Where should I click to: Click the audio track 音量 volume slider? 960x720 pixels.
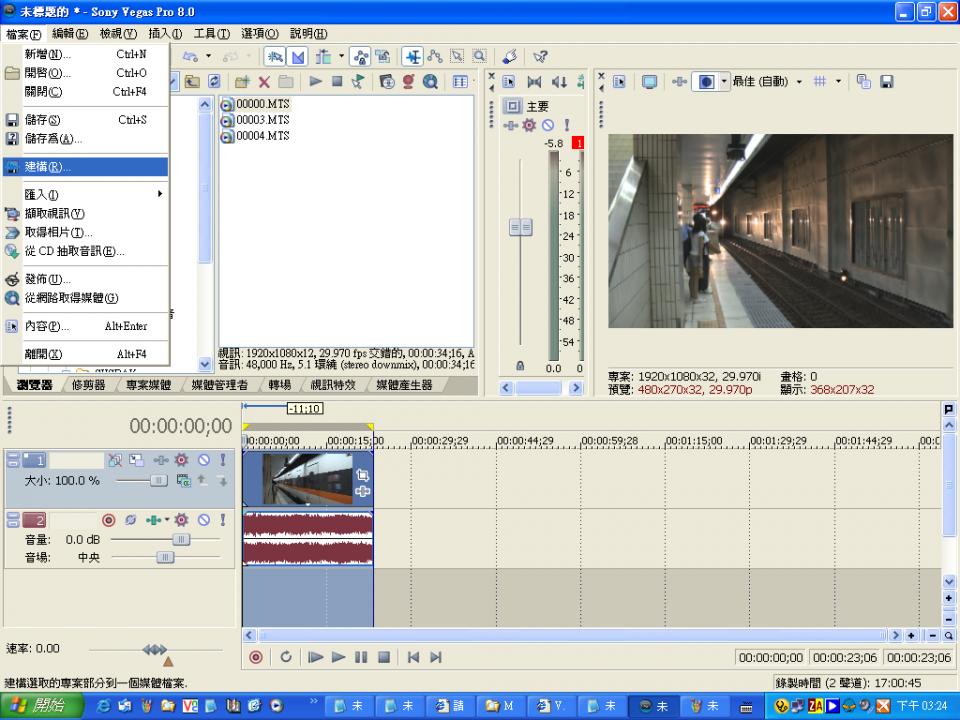click(180, 539)
